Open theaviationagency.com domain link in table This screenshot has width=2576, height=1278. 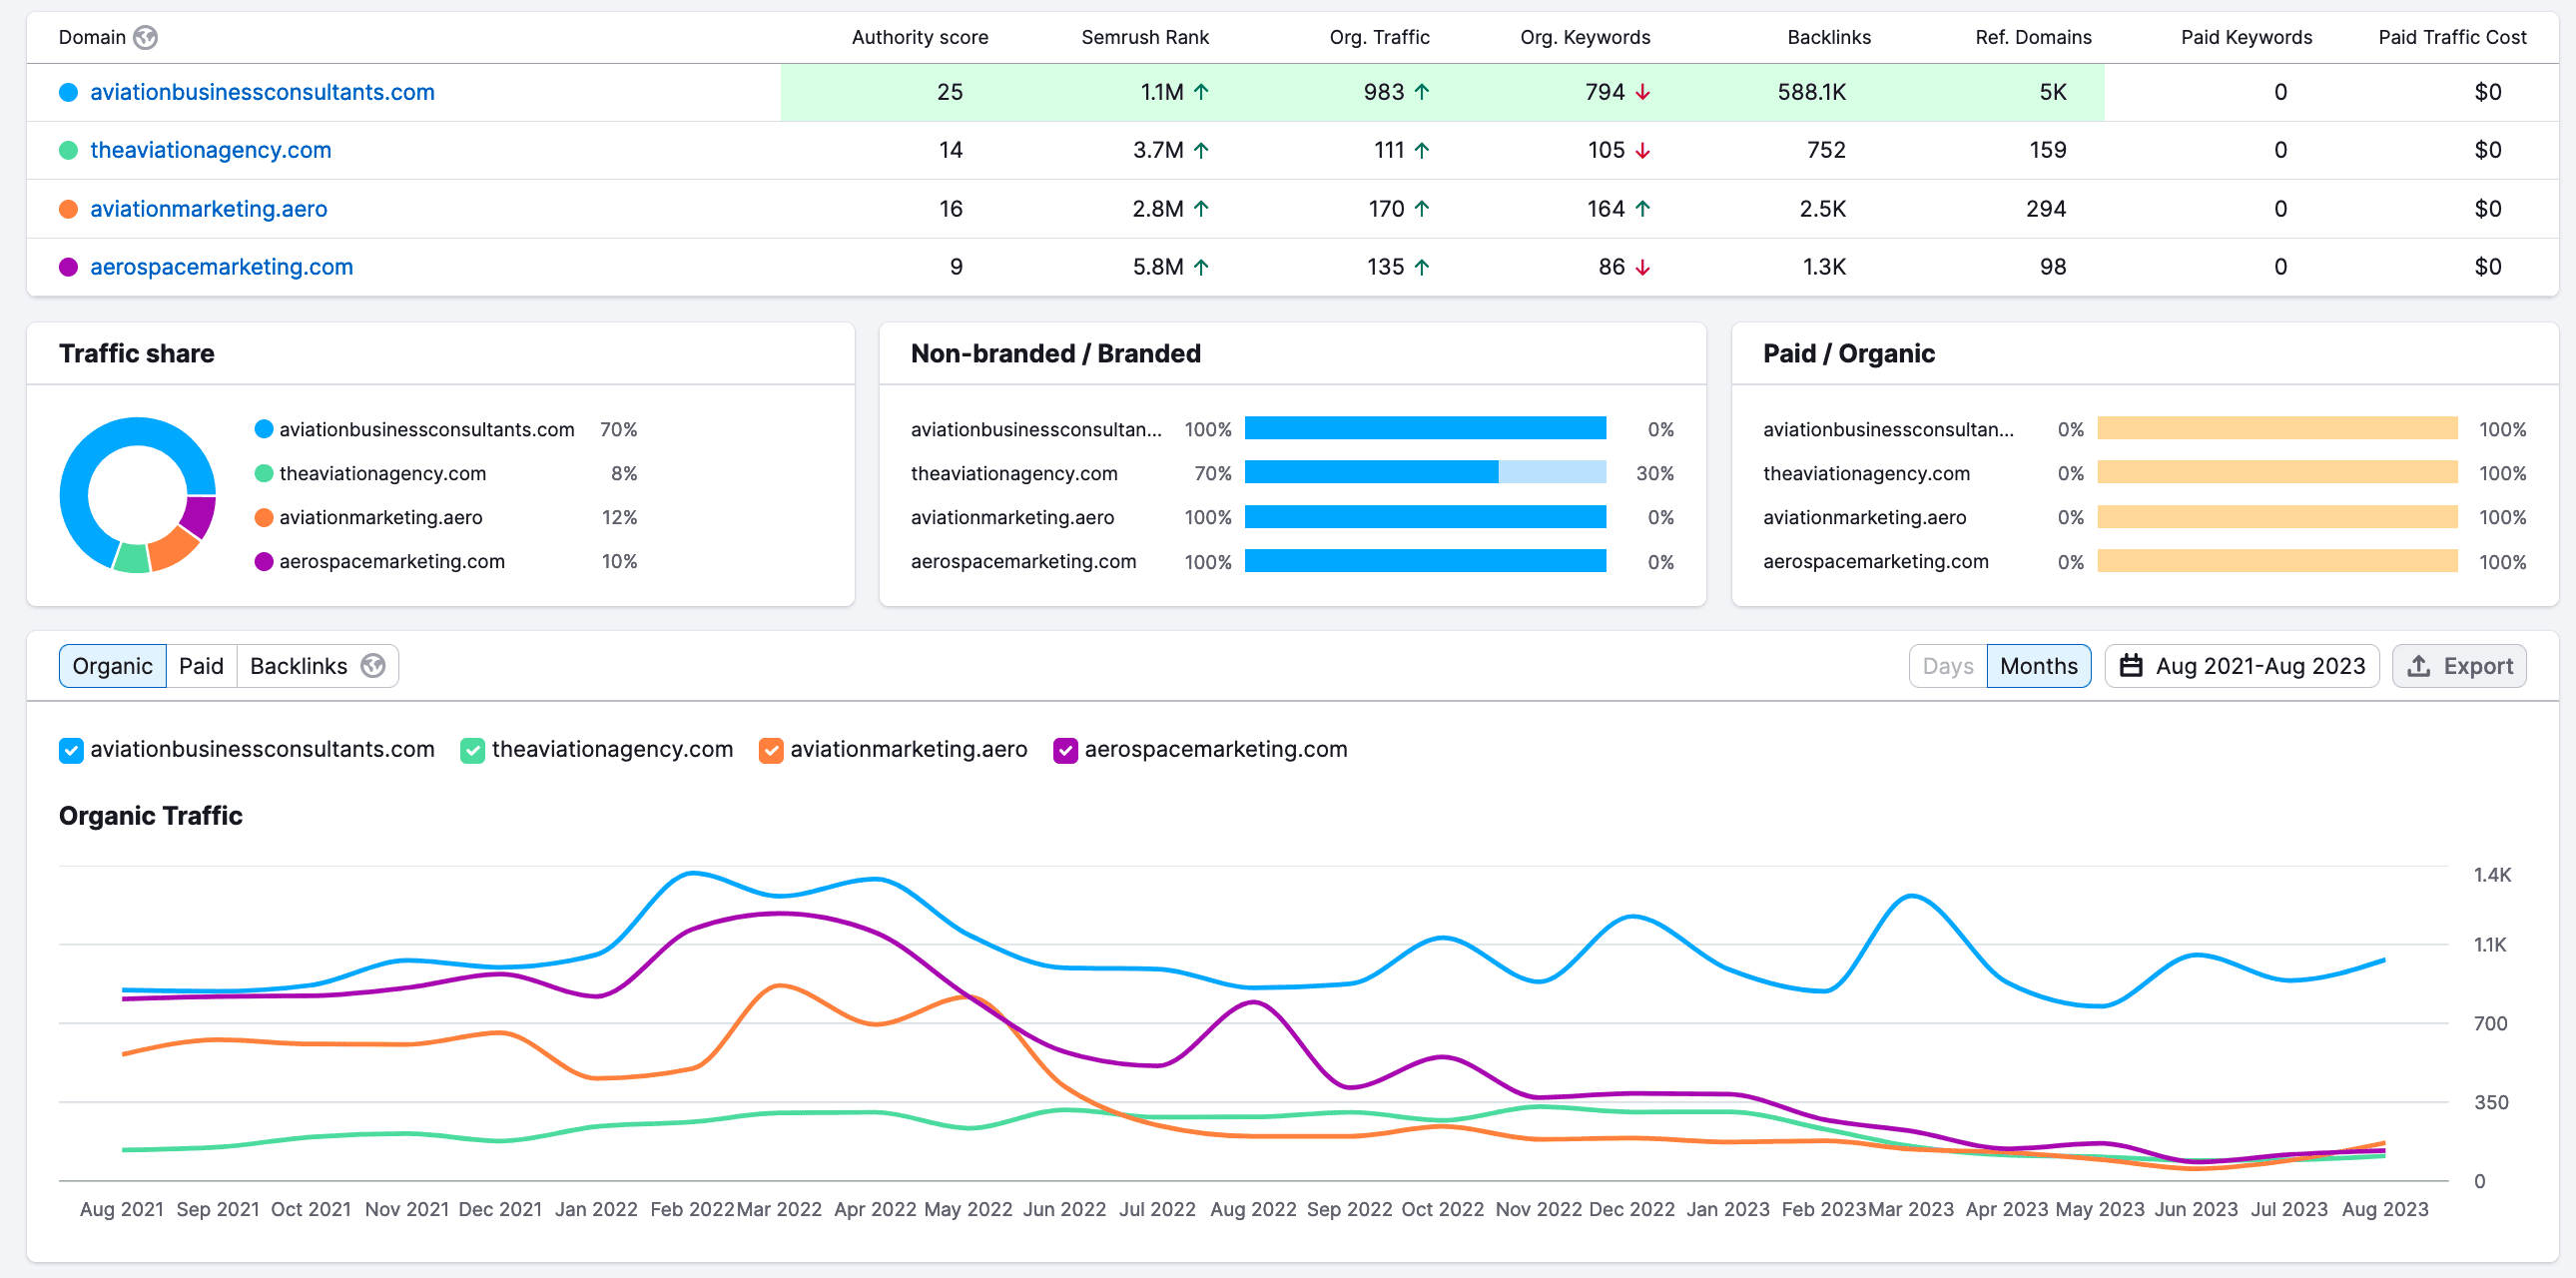(x=210, y=150)
